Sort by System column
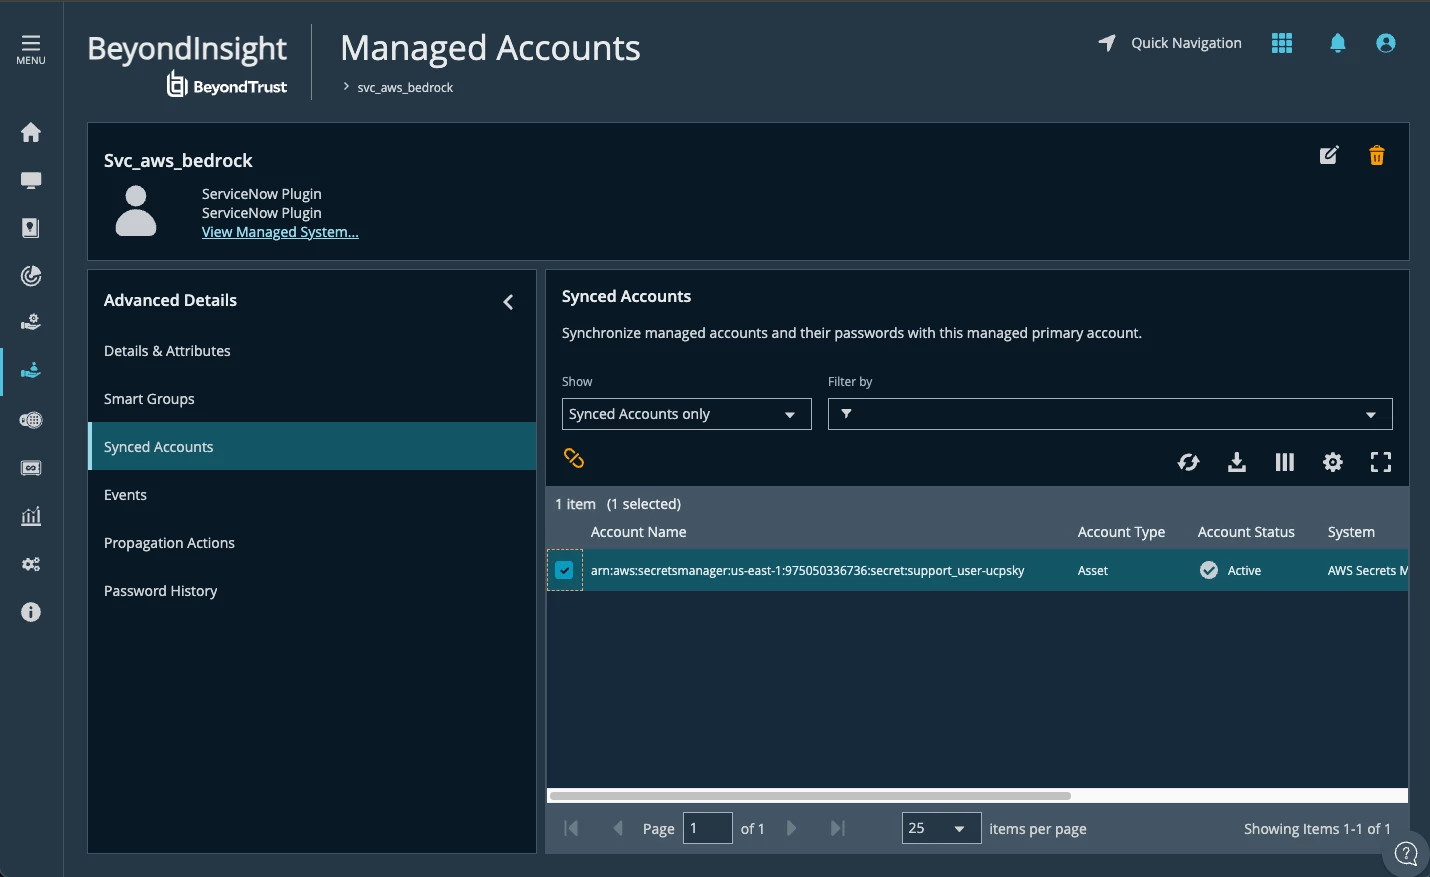The image size is (1430, 877). (x=1351, y=532)
